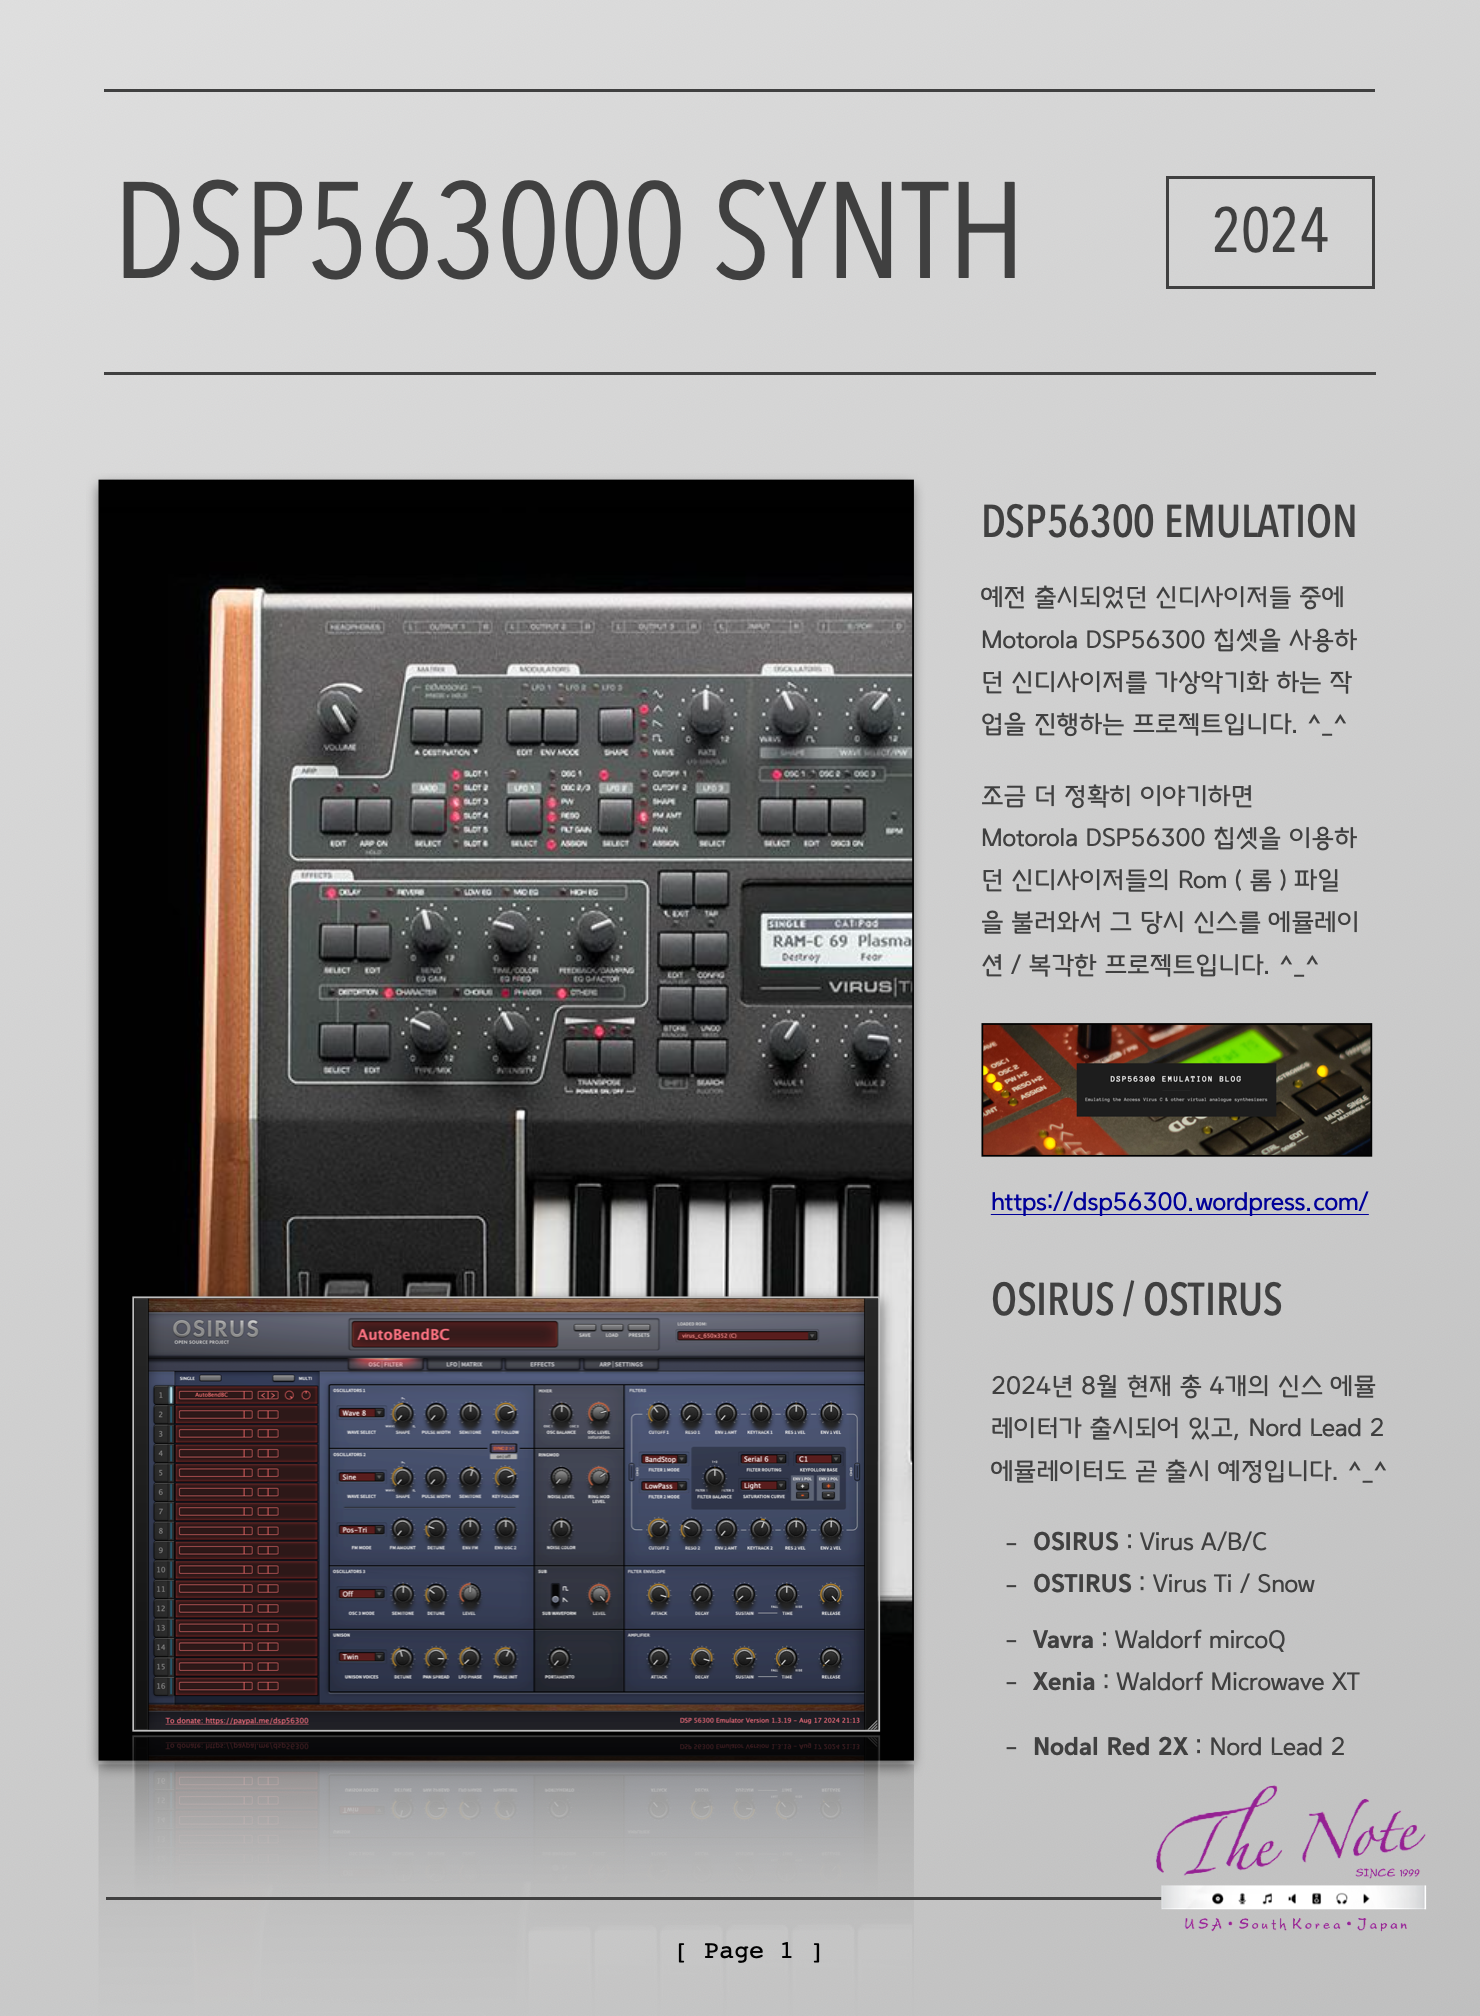
Task: Click the previous/next patch arrows on Osirus part 1
Action: pos(268,1395)
